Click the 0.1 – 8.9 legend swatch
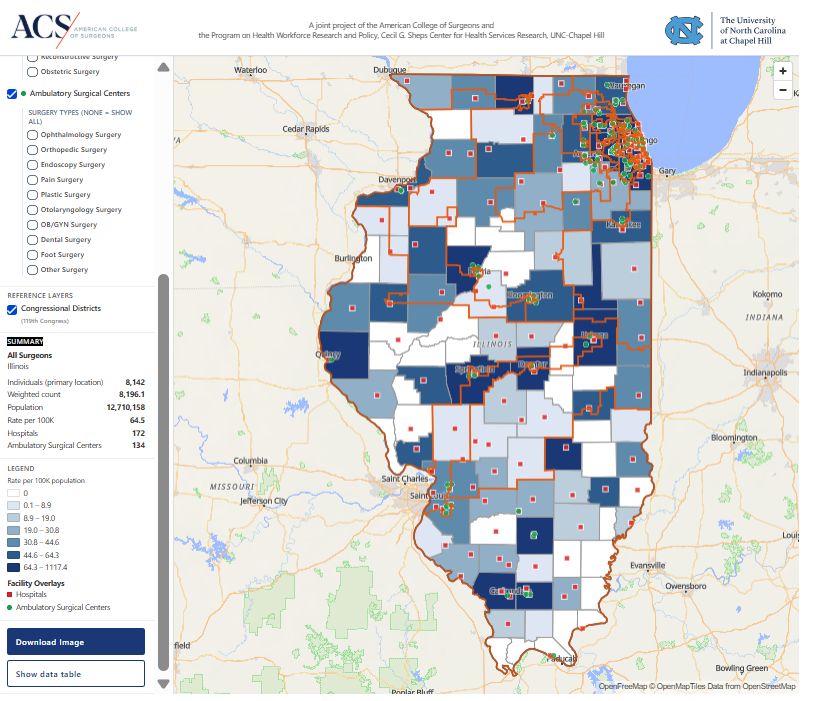 coord(13,506)
